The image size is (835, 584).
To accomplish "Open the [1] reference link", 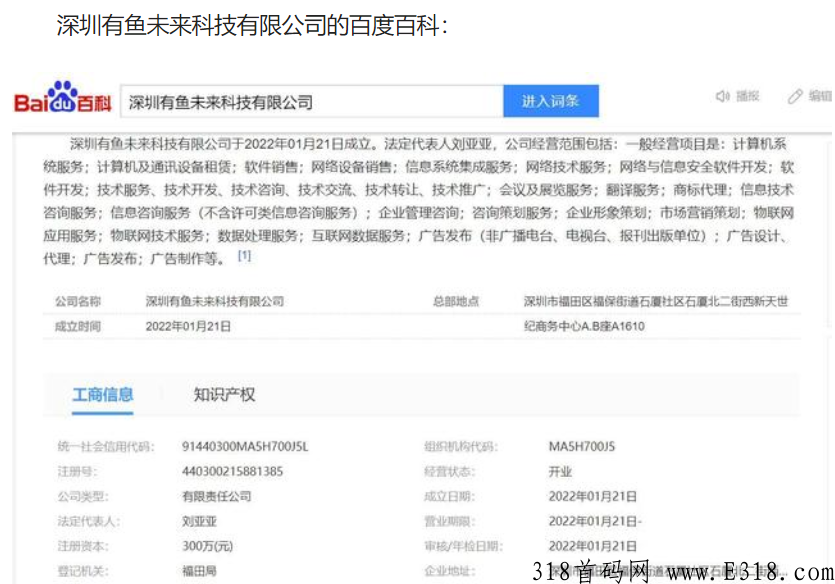I will click(244, 256).
